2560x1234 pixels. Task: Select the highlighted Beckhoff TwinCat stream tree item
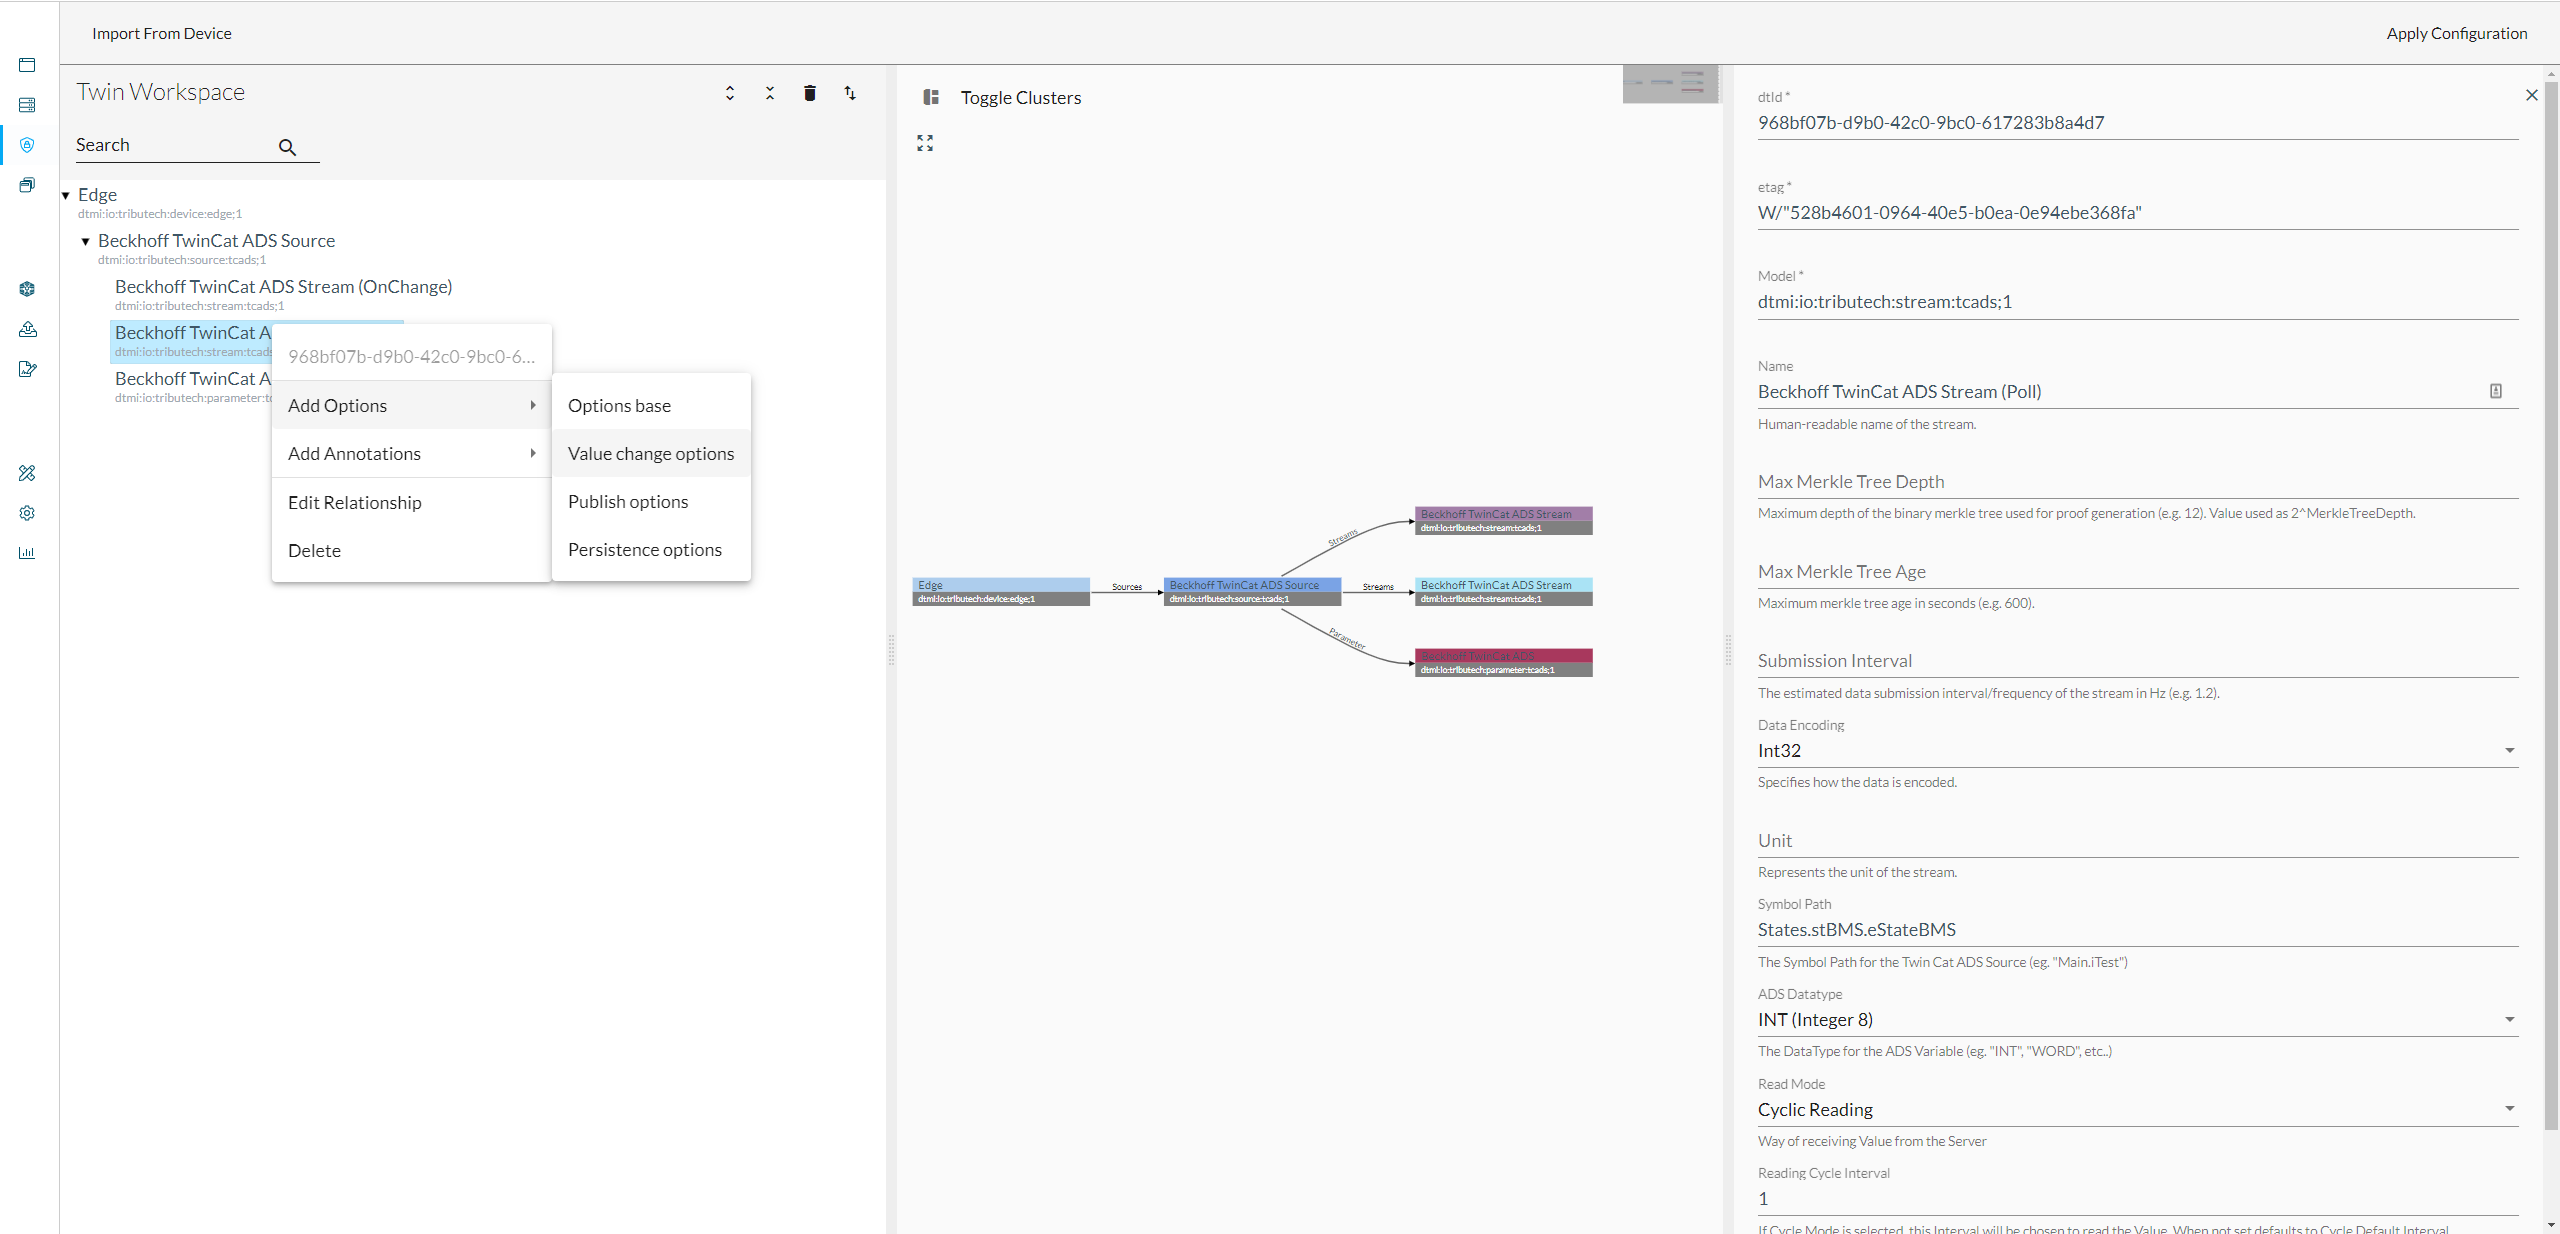(x=191, y=341)
